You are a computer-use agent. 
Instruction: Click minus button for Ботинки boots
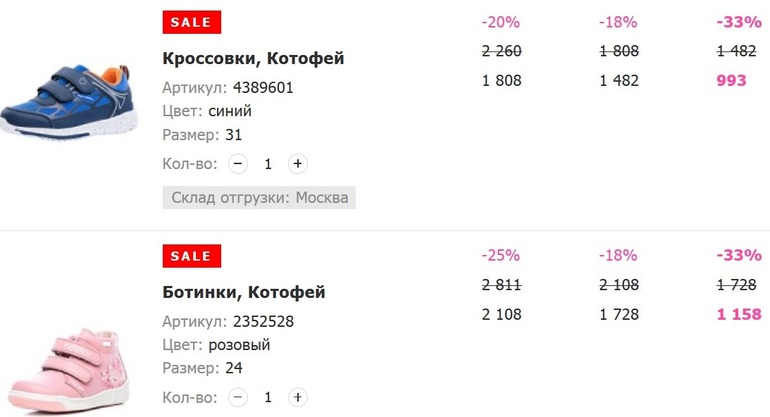point(238,398)
